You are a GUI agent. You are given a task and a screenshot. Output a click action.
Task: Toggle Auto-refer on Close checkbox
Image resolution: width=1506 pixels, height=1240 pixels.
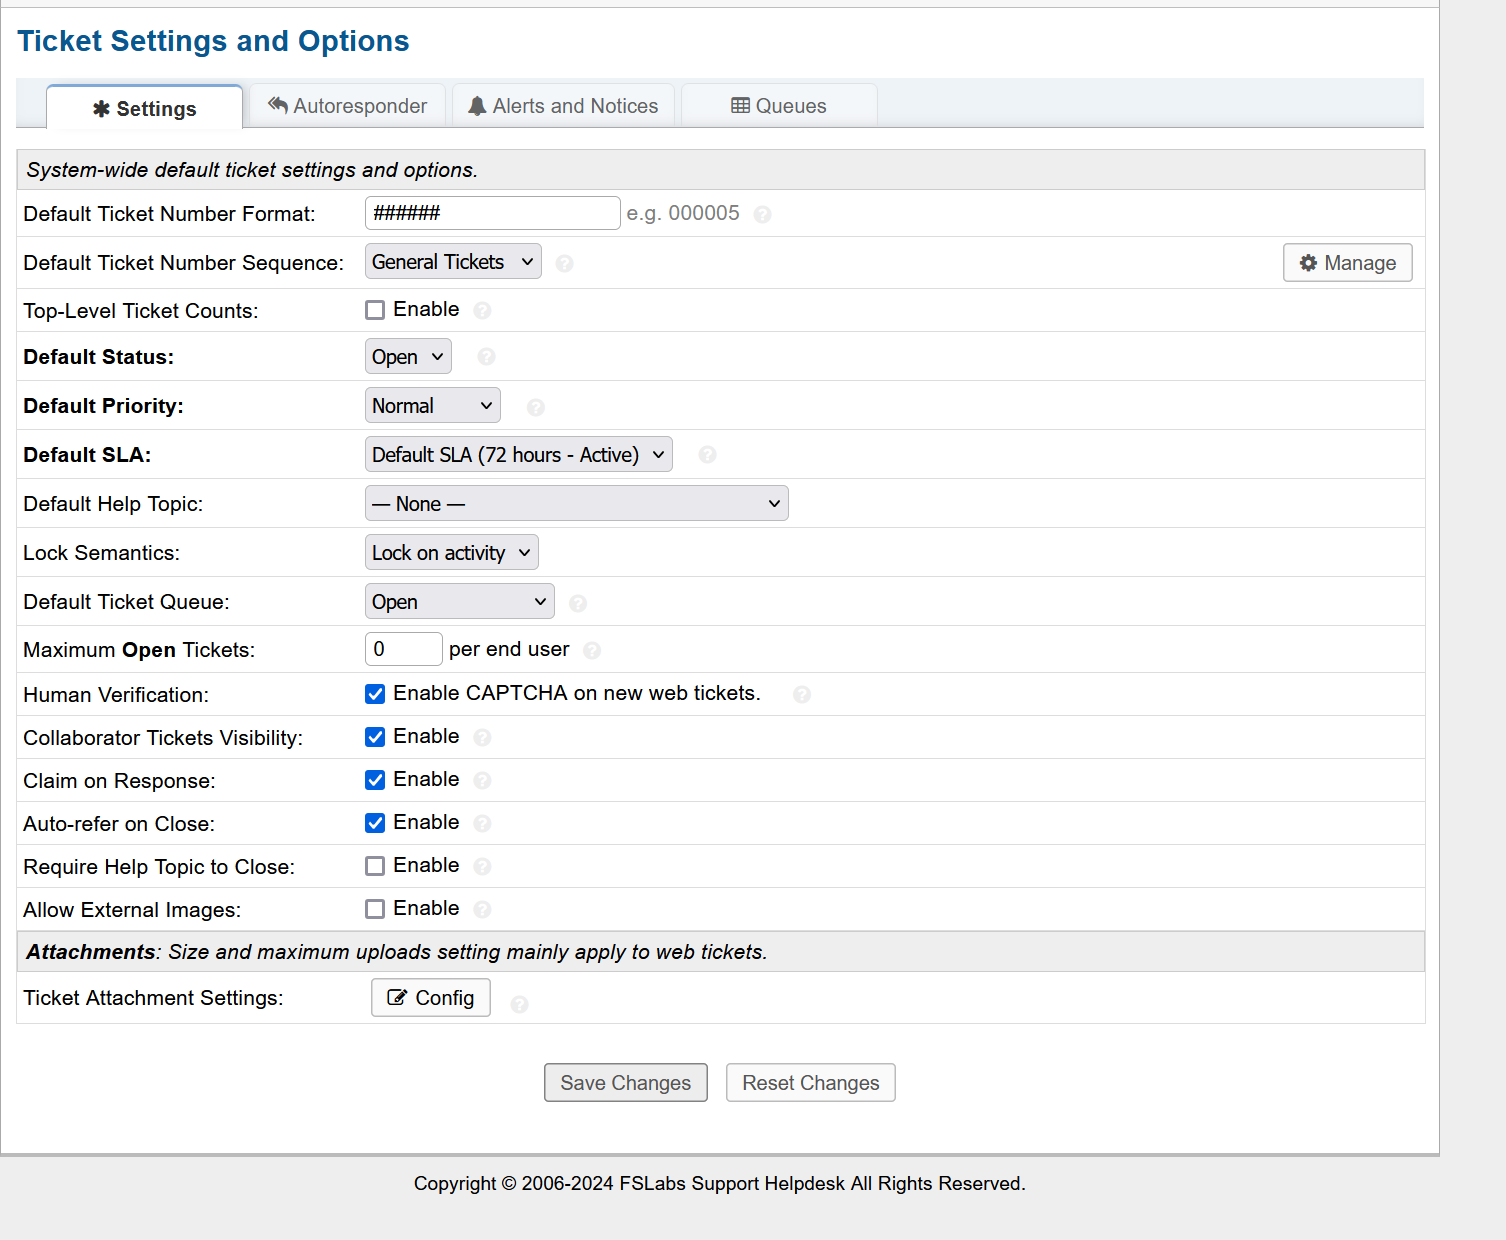[375, 823]
